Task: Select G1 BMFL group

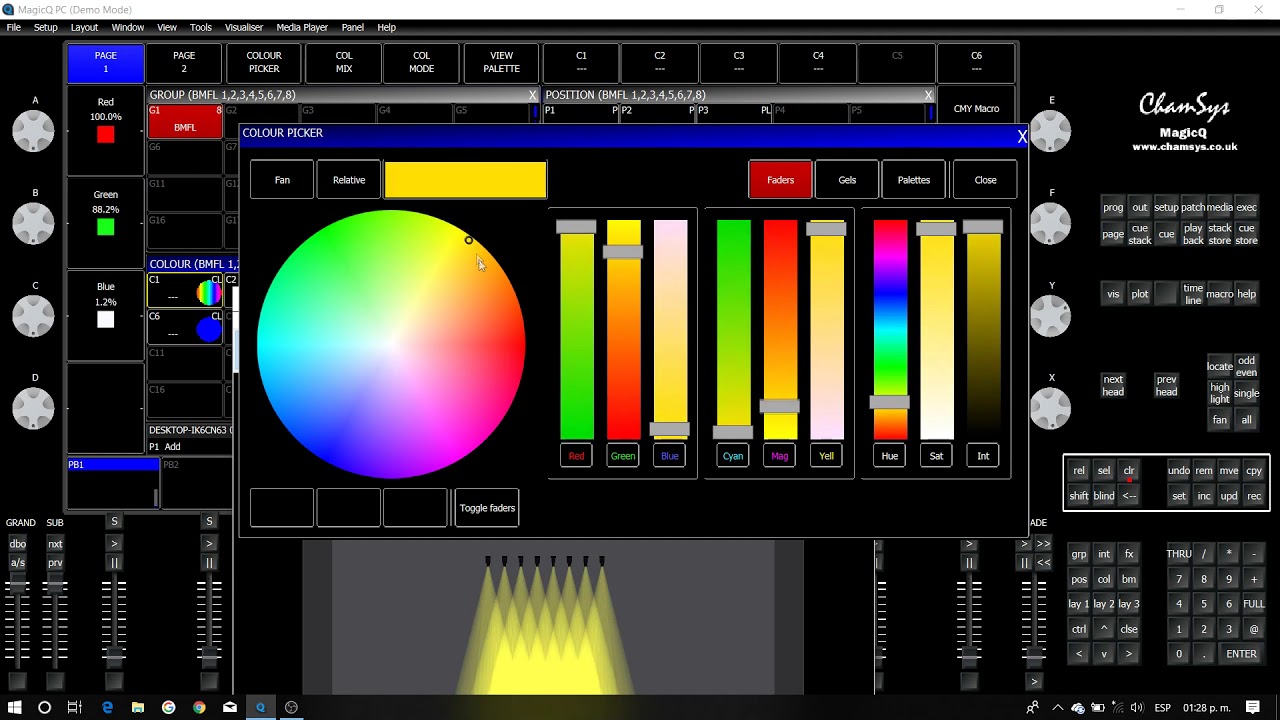Action: point(185,120)
